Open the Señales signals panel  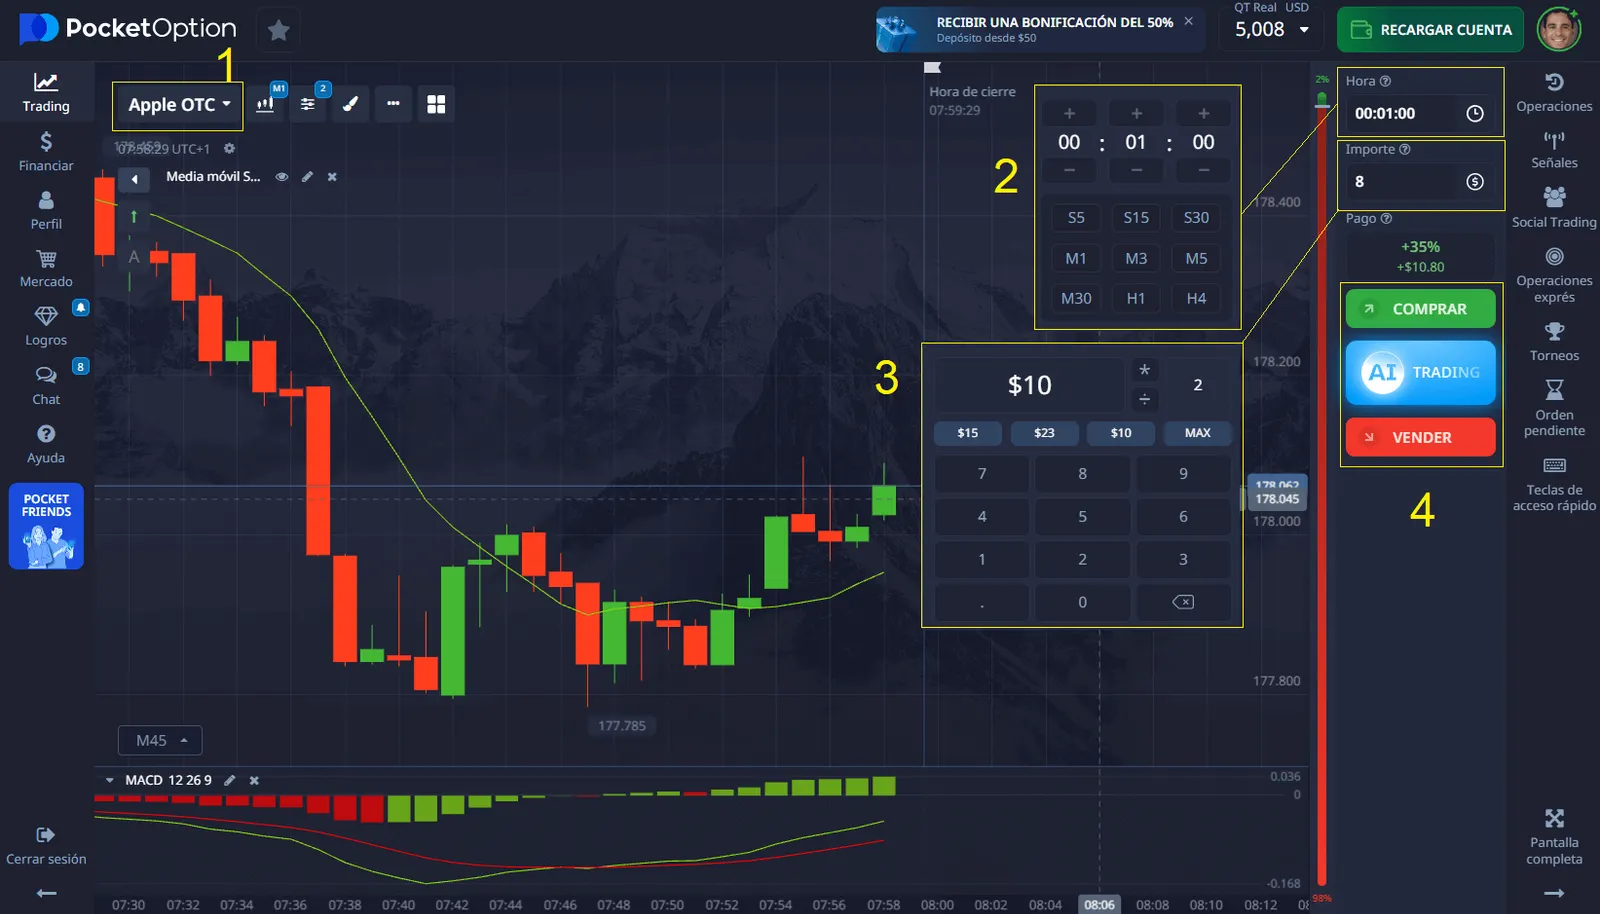click(1553, 150)
